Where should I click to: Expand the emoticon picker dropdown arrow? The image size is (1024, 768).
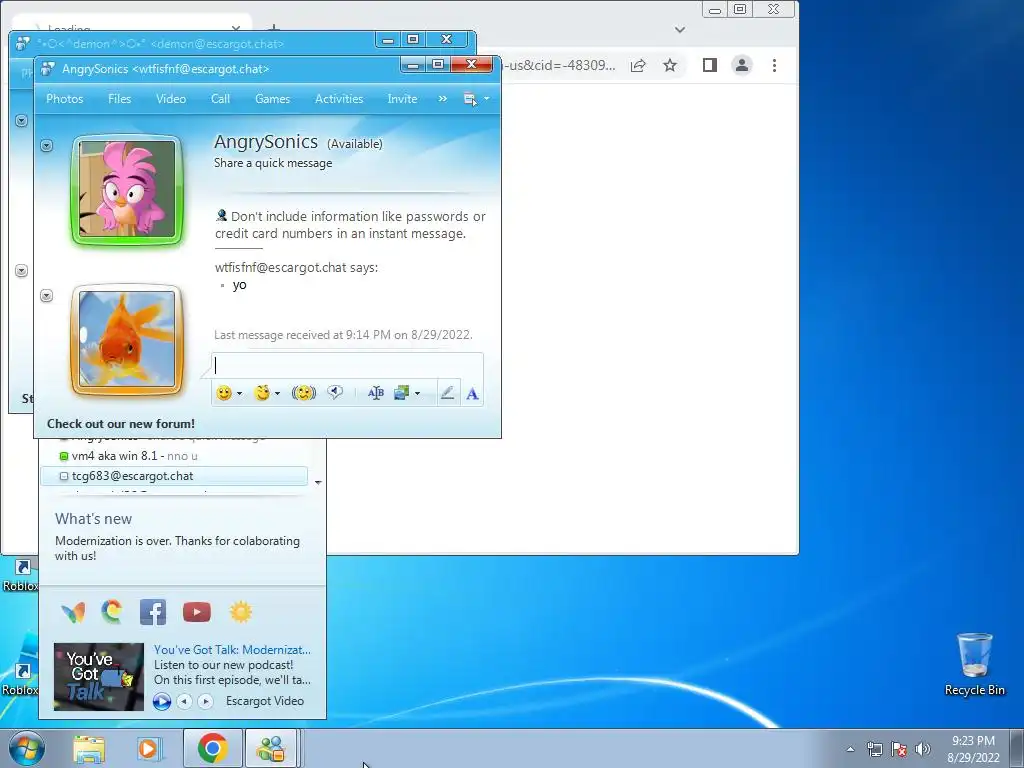coord(240,394)
